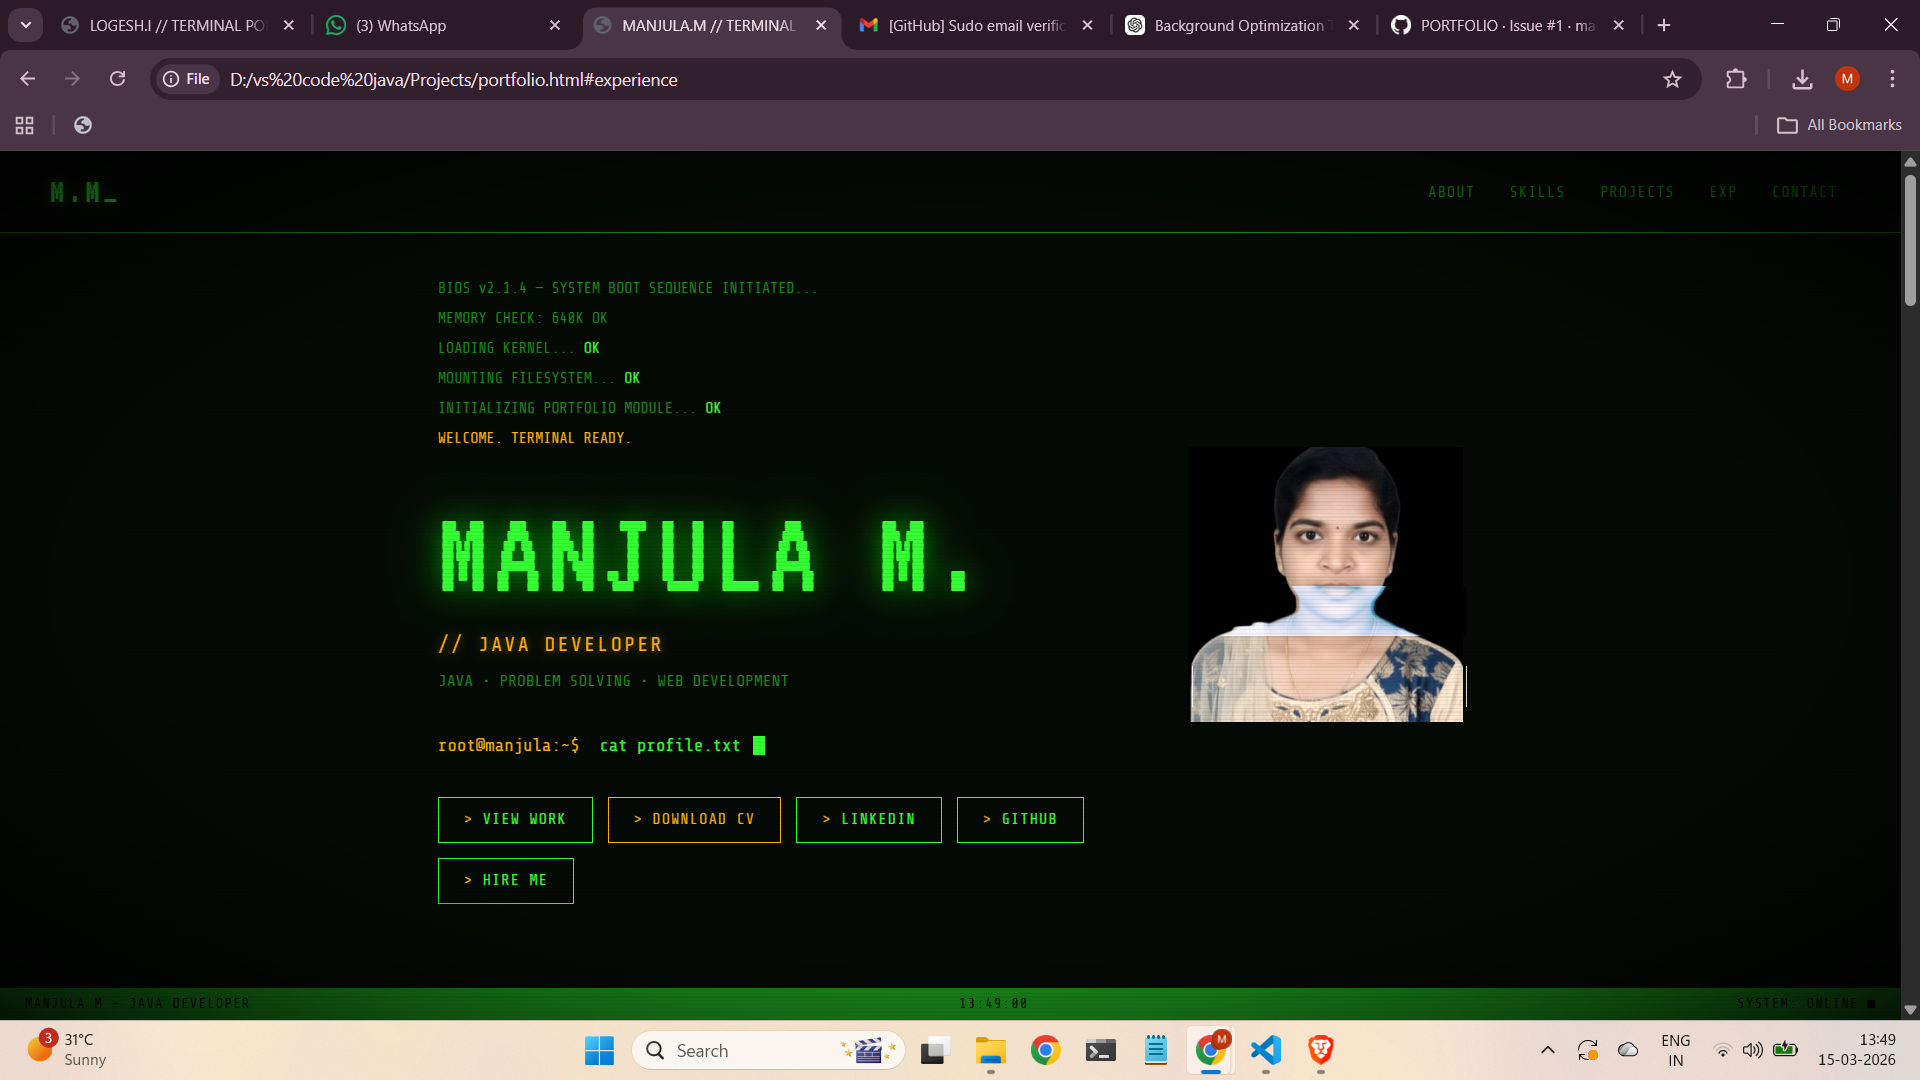1920x1080 pixels.
Task: Open the tab search dropdown arrow
Action: click(26, 25)
